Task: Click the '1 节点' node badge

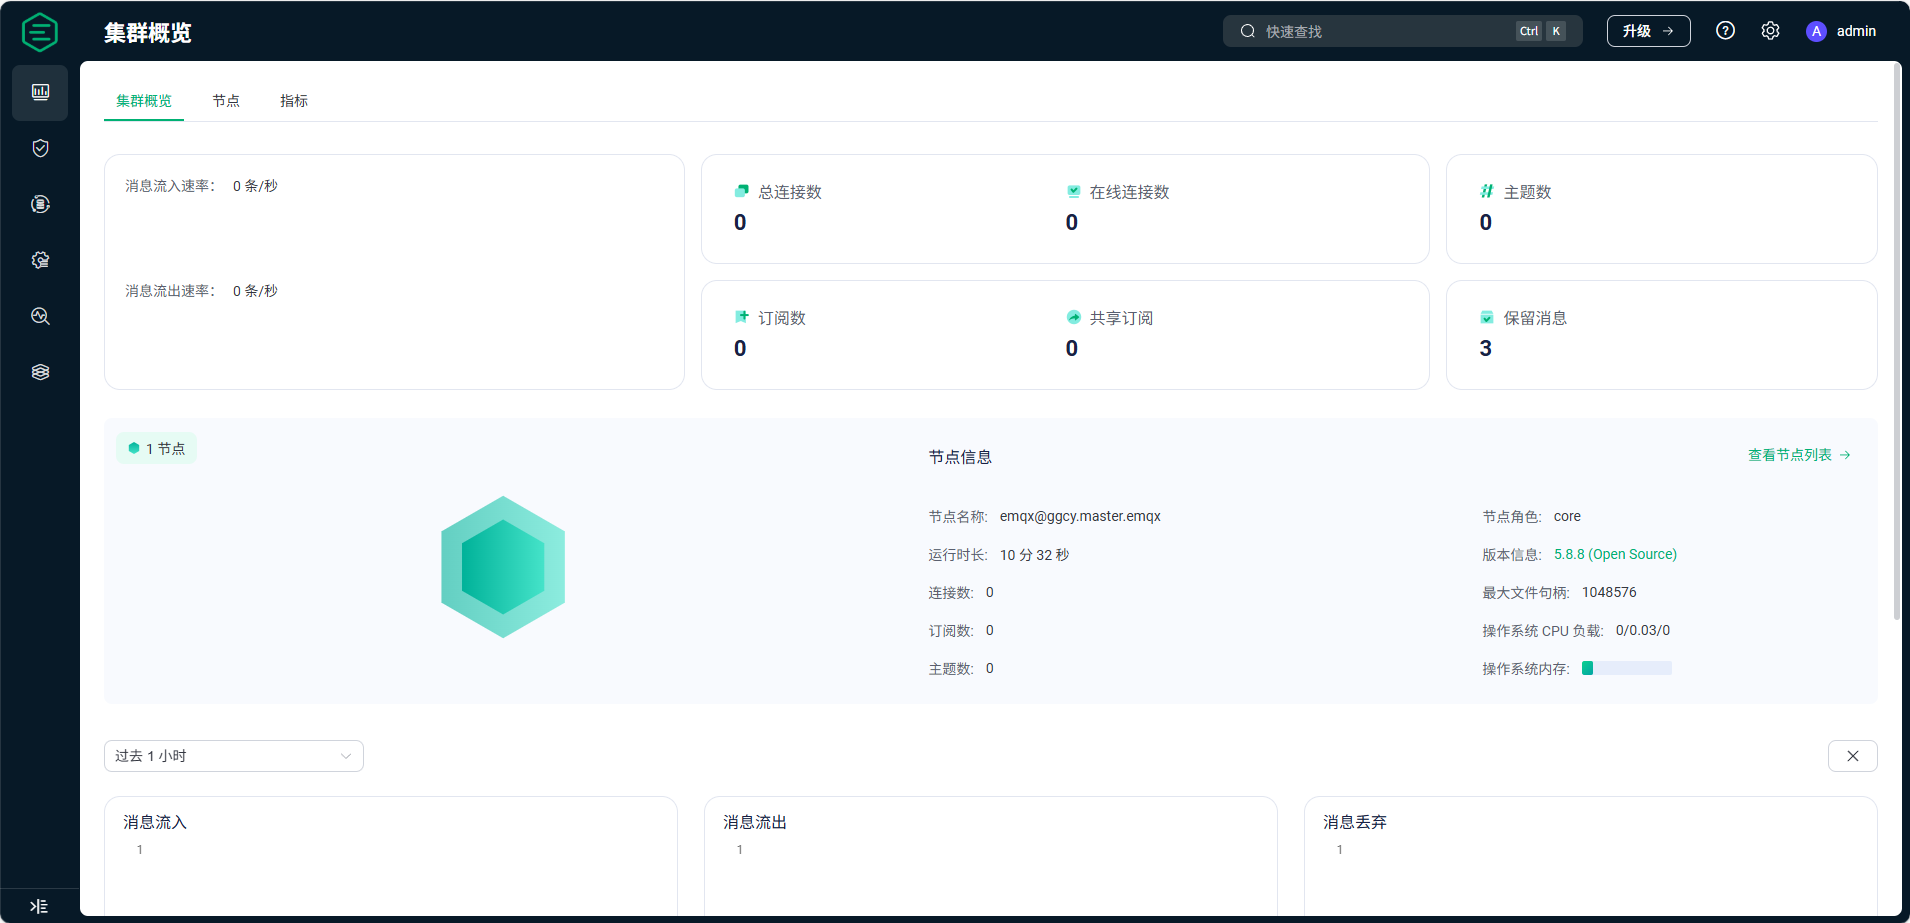Action: (156, 448)
